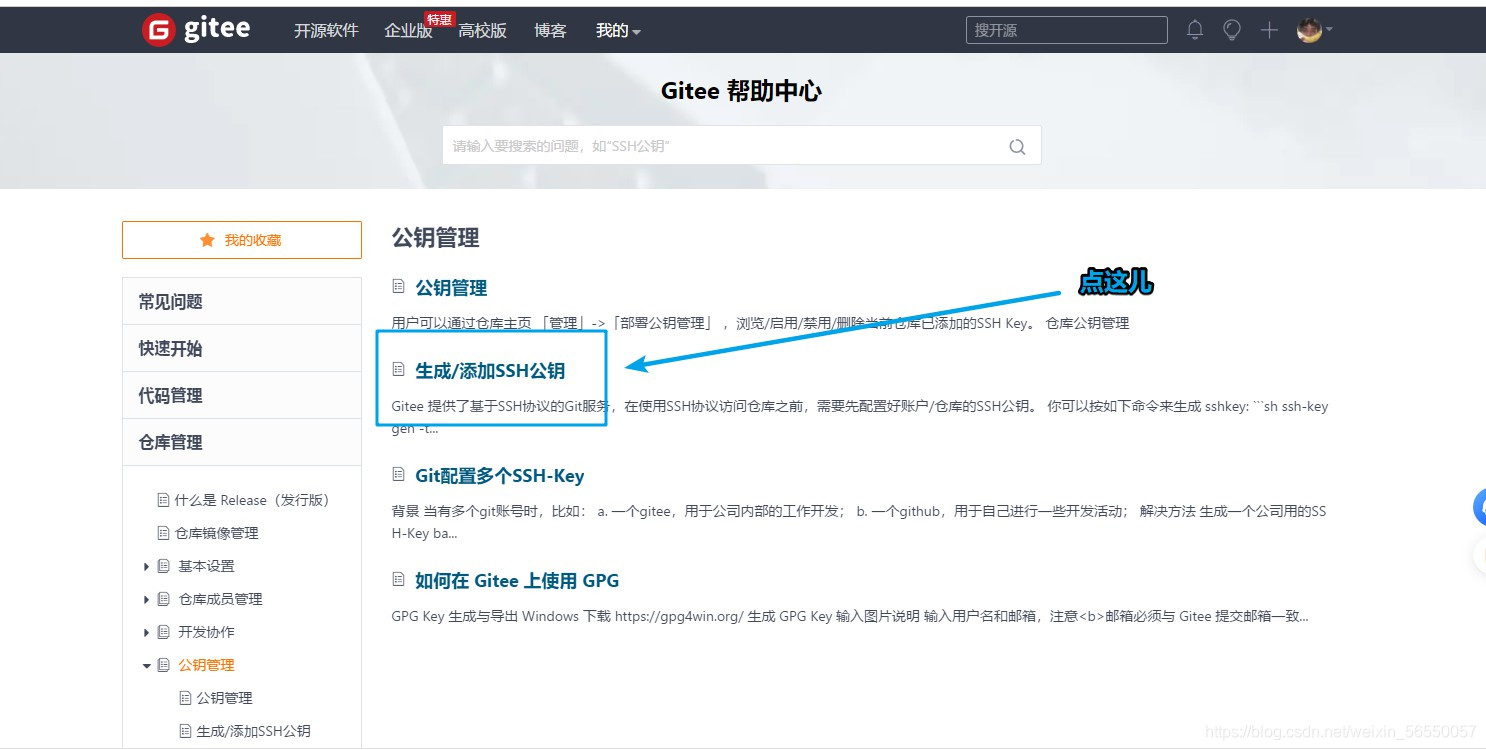The height and width of the screenshot is (750, 1486).
Task: Open the 如何在 Gitee 上使用 GPG article
Action: (x=517, y=581)
